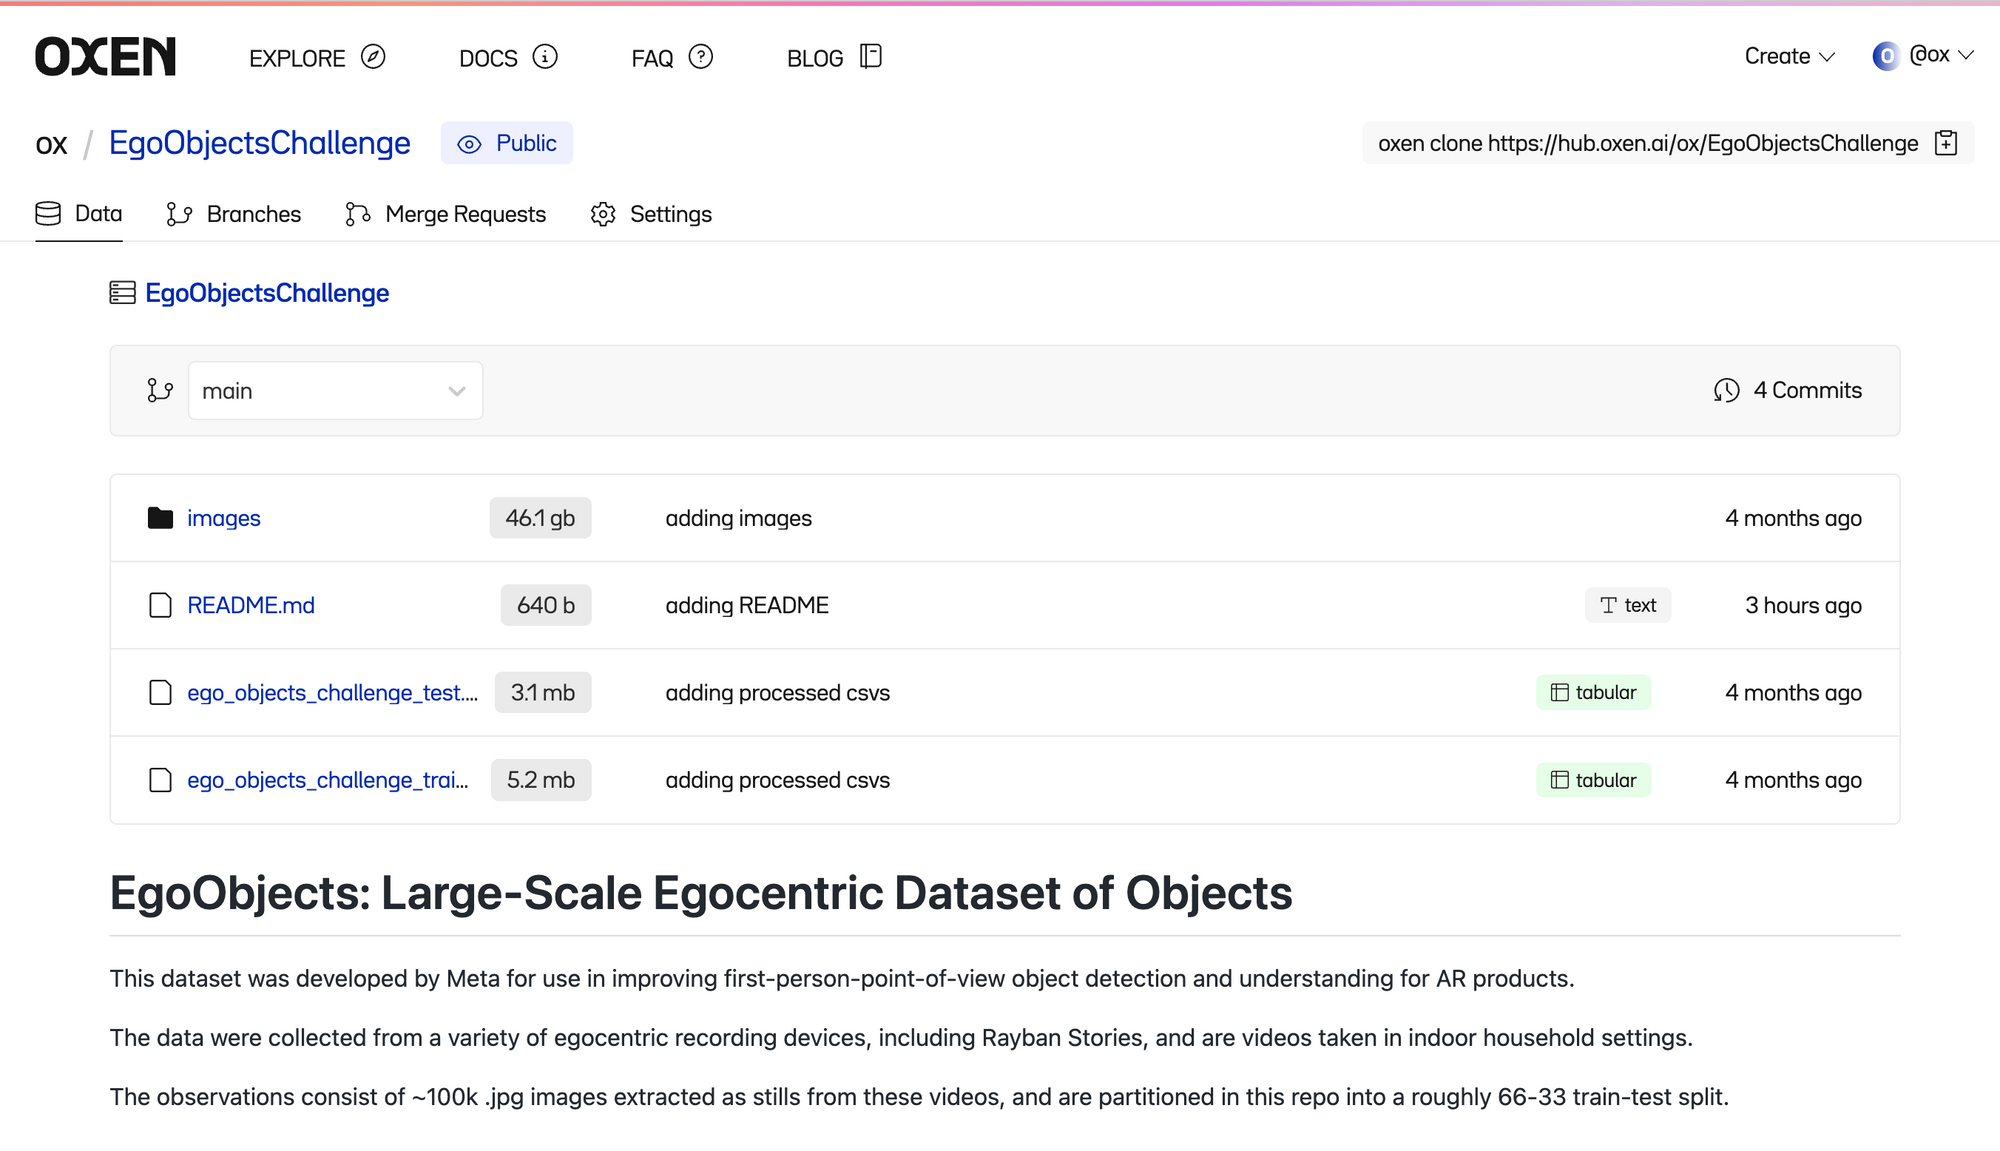Click the tabular tag on test csv
Image resolution: width=2000 pixels, height=1151 pixels.
[1593, 693]
